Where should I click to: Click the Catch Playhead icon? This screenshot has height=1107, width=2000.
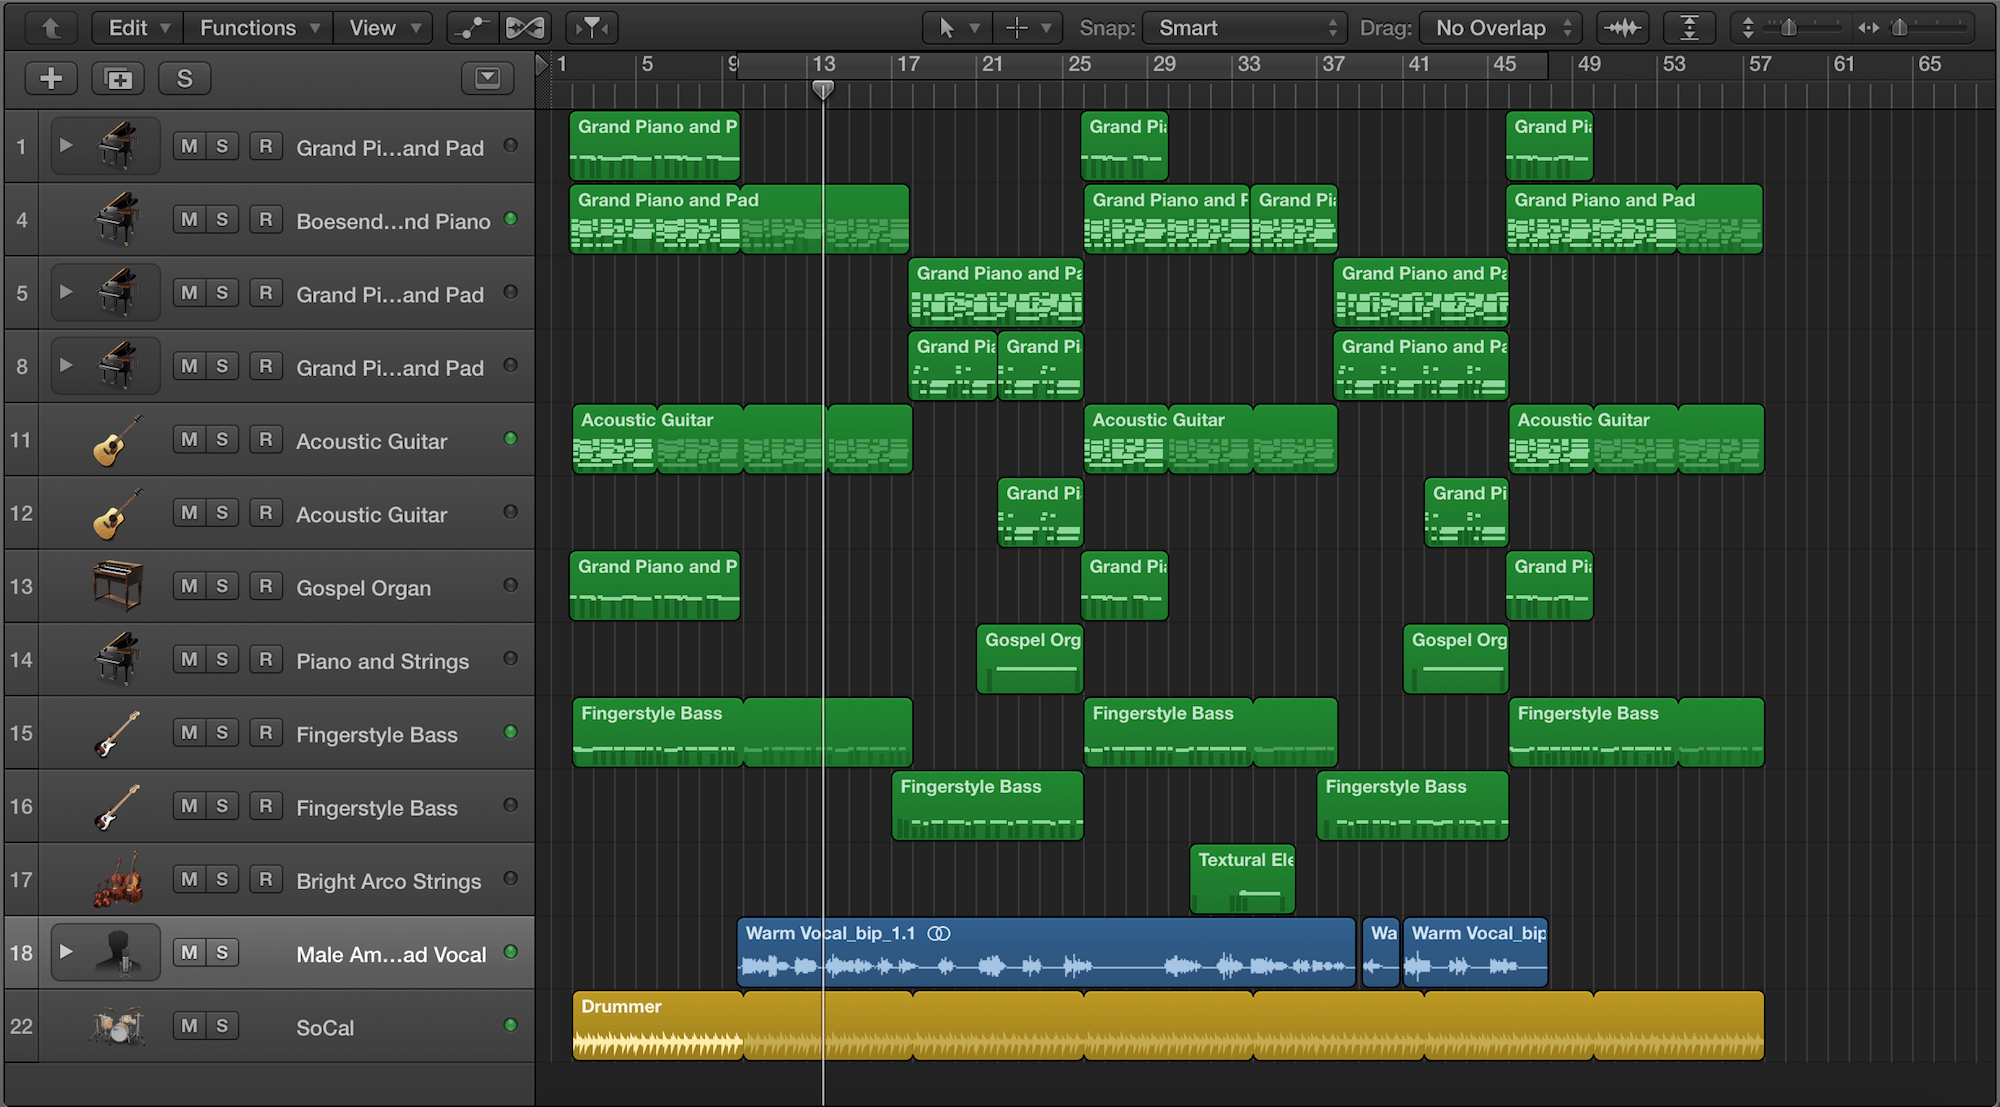coord(592,28)
